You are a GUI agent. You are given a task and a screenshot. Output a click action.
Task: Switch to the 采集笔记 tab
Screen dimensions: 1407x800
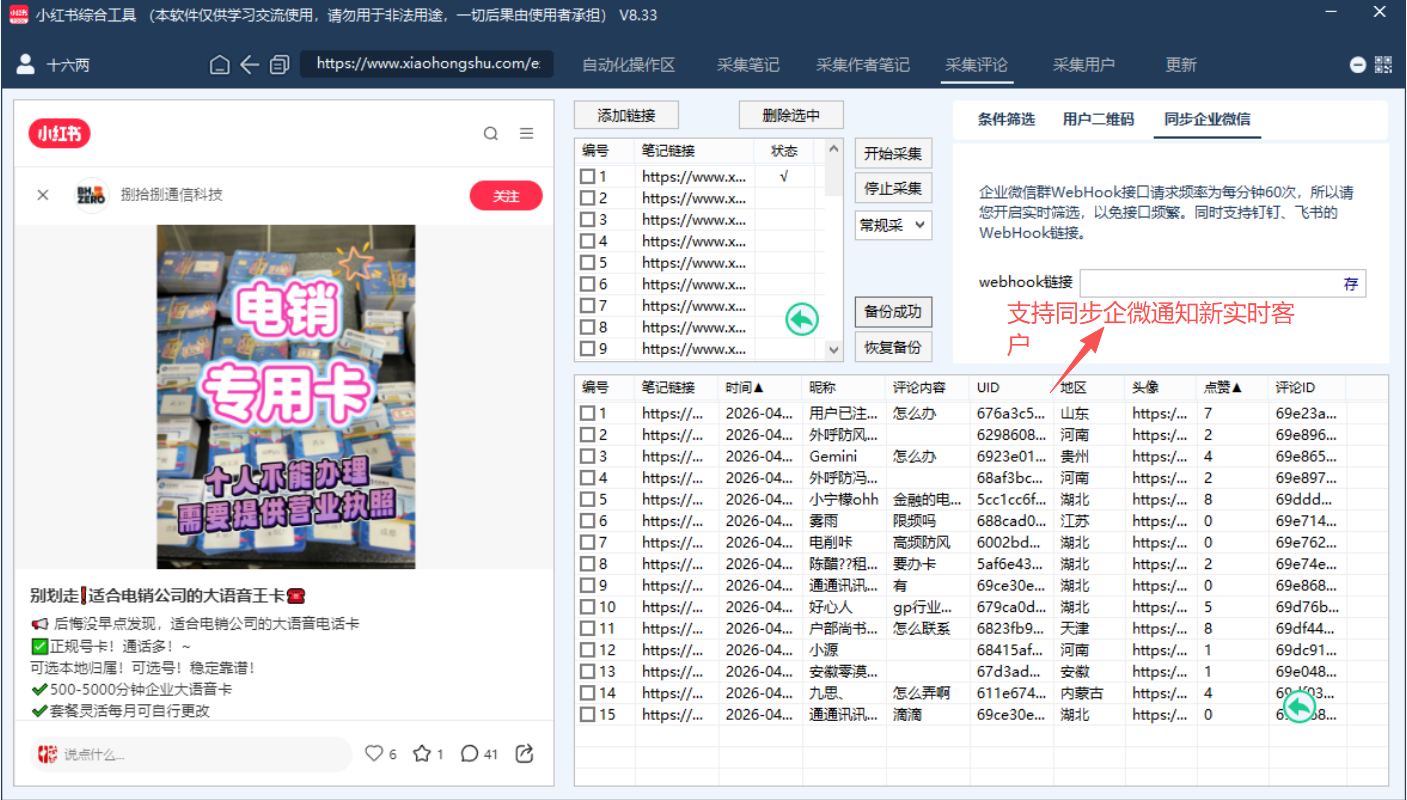(748, 65)
